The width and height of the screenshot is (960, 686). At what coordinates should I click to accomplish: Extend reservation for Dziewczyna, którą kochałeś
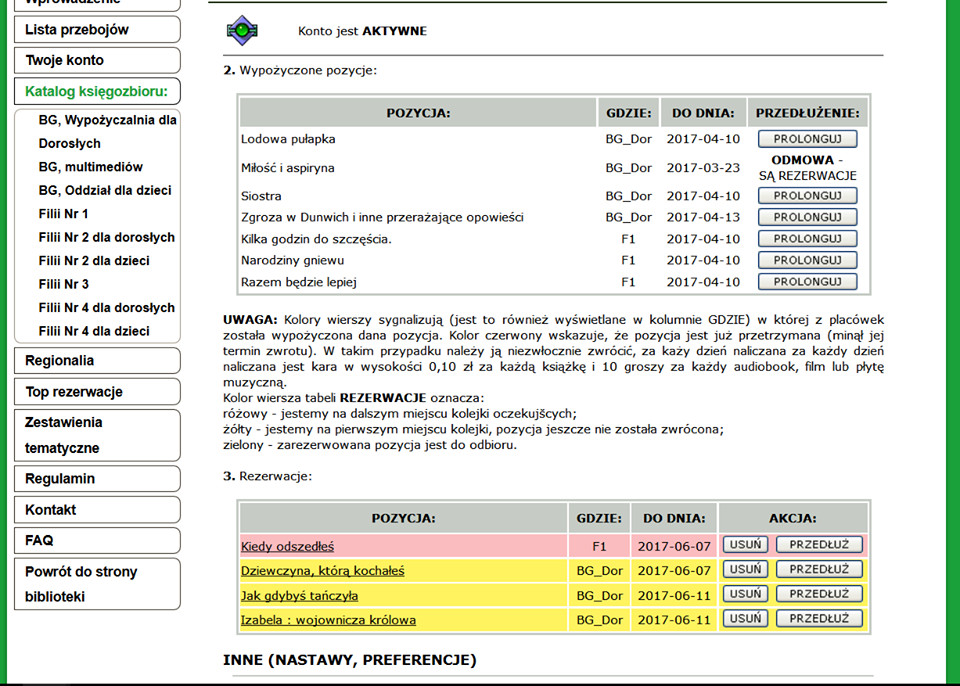[818, 570]
